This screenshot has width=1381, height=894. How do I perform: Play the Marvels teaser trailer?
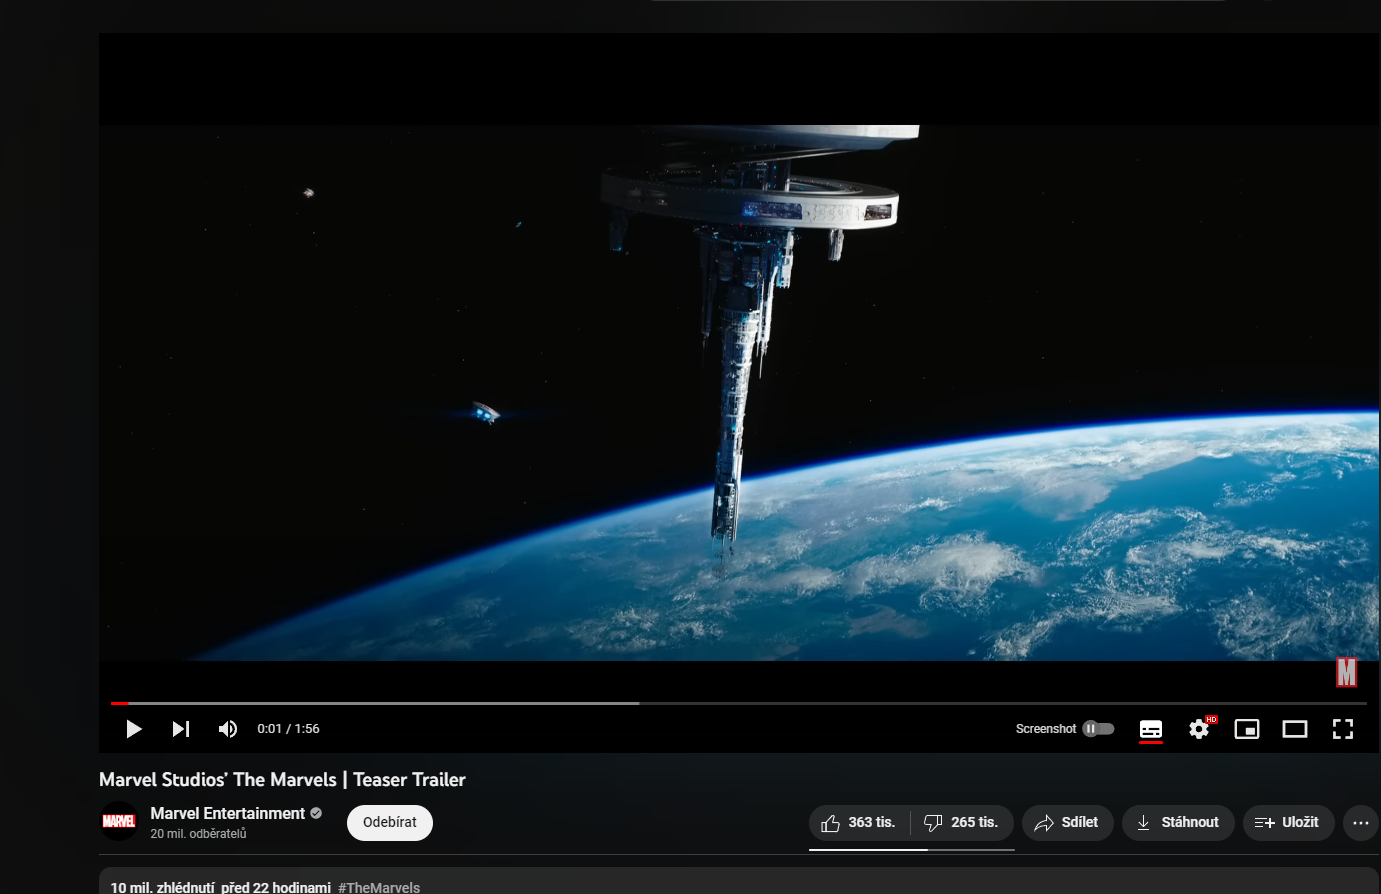point(134,729)
